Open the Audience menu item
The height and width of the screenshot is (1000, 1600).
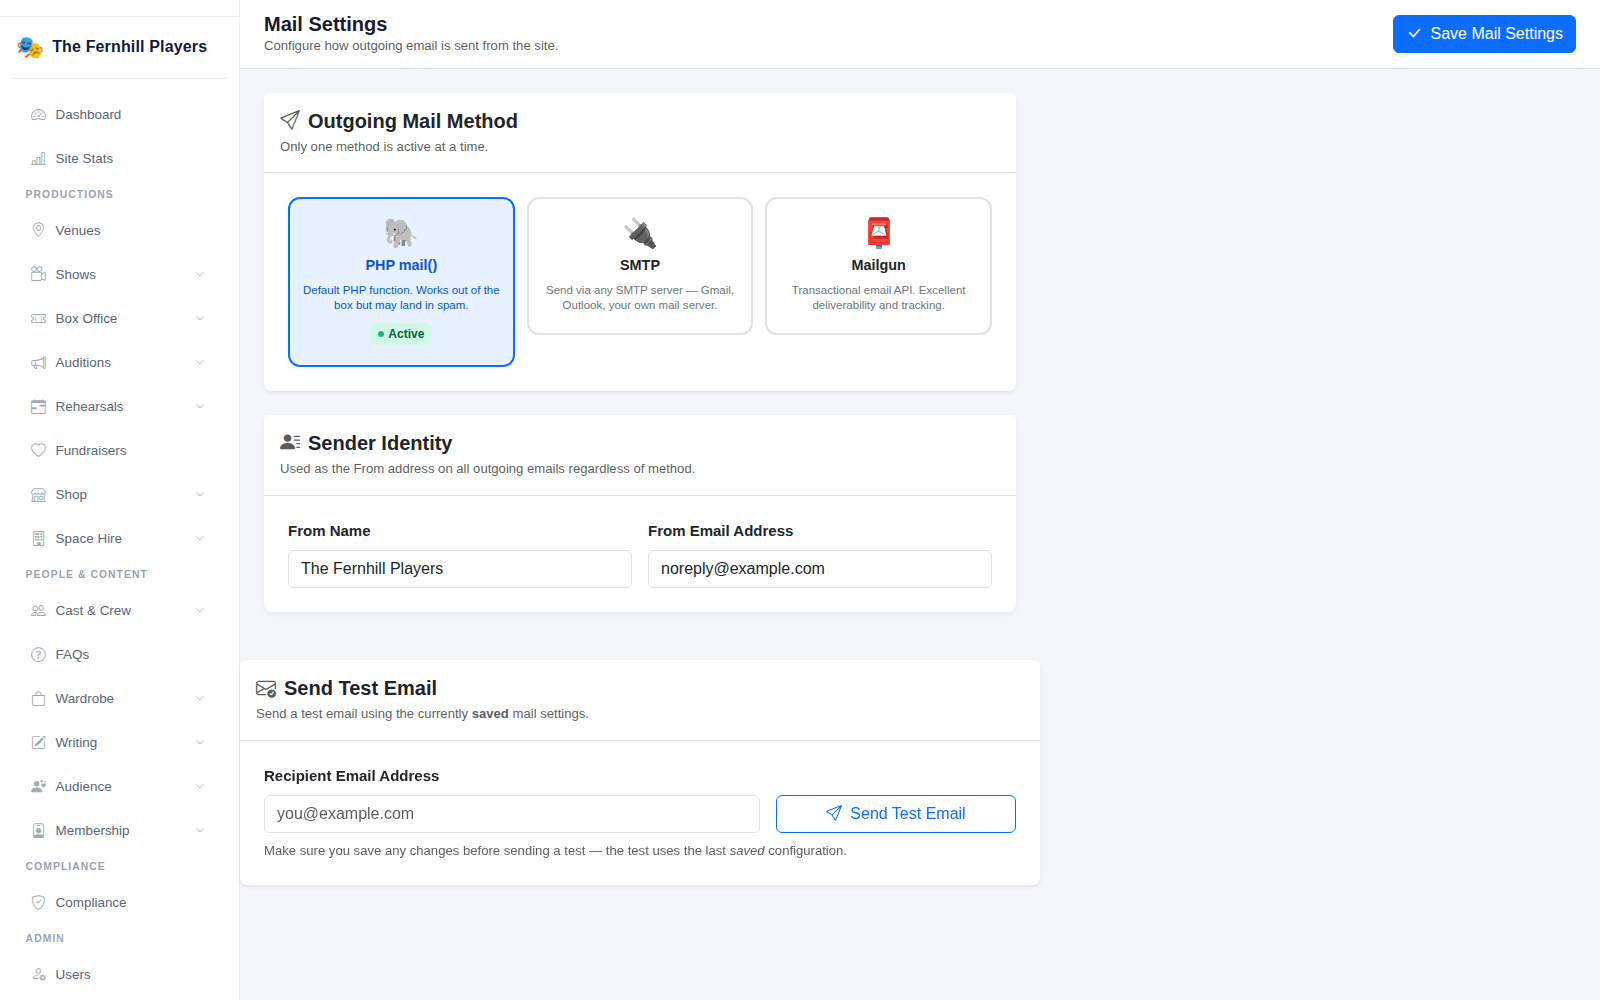point(119,787)
